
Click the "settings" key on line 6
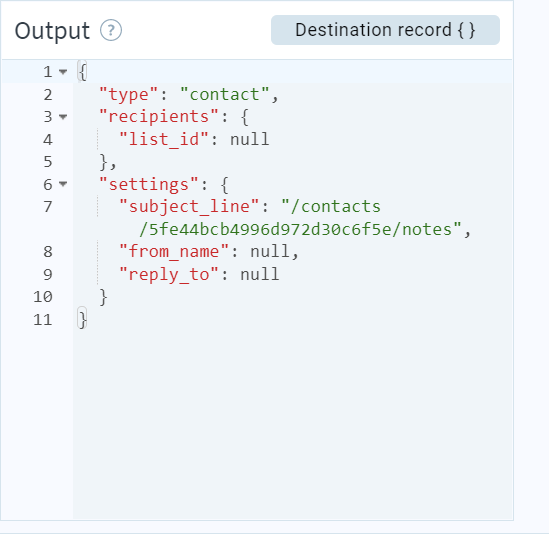point(149,184)
